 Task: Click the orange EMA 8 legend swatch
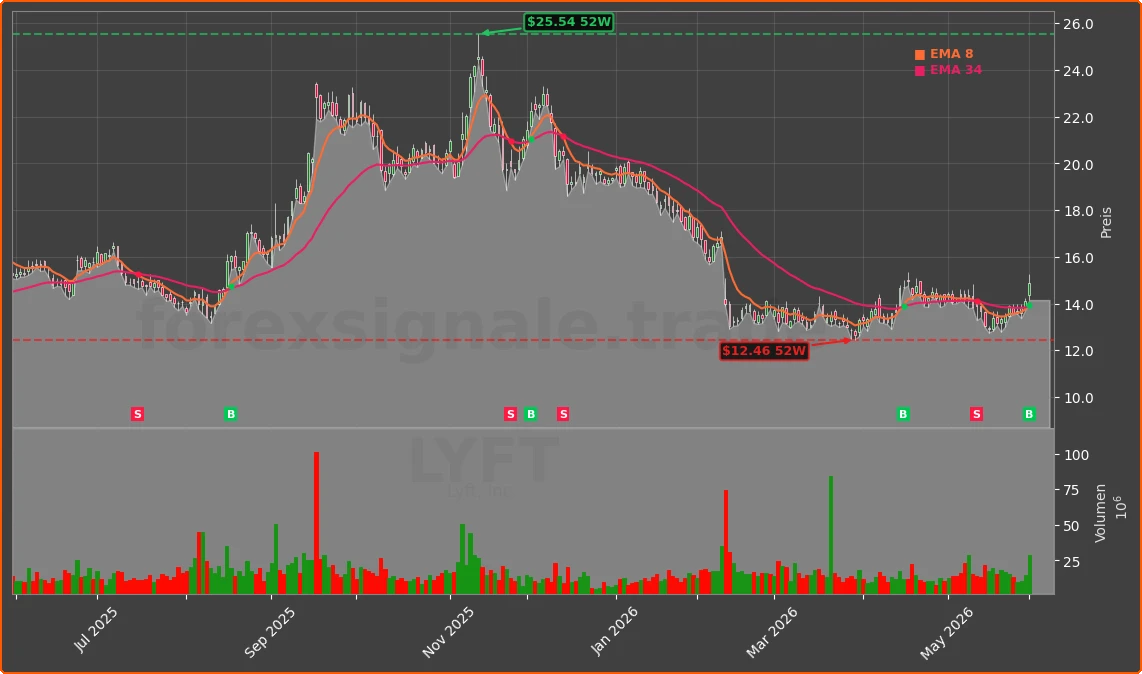pos(920,55)
